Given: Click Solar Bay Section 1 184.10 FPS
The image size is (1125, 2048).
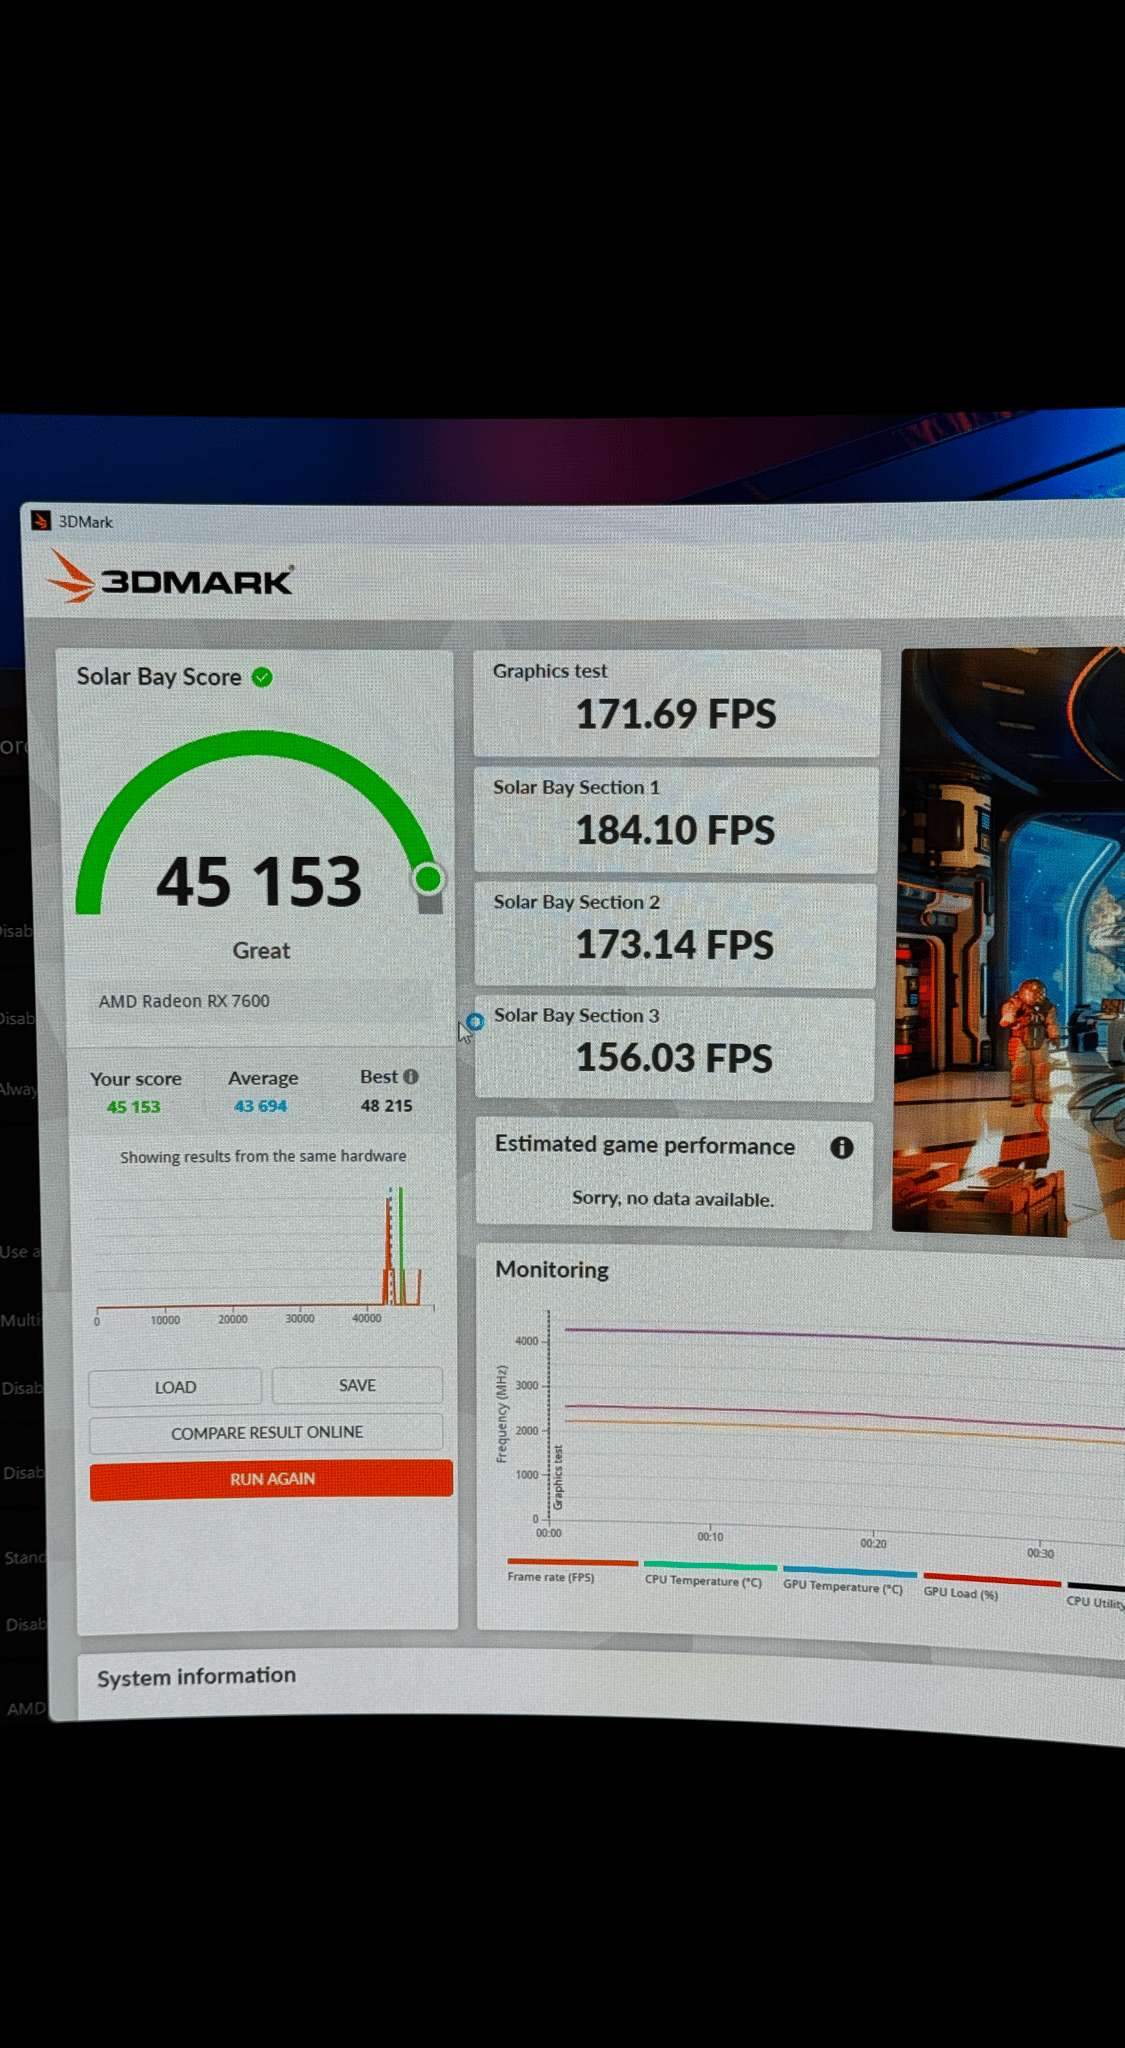Looking at the screenshot, I should (676, 819).
